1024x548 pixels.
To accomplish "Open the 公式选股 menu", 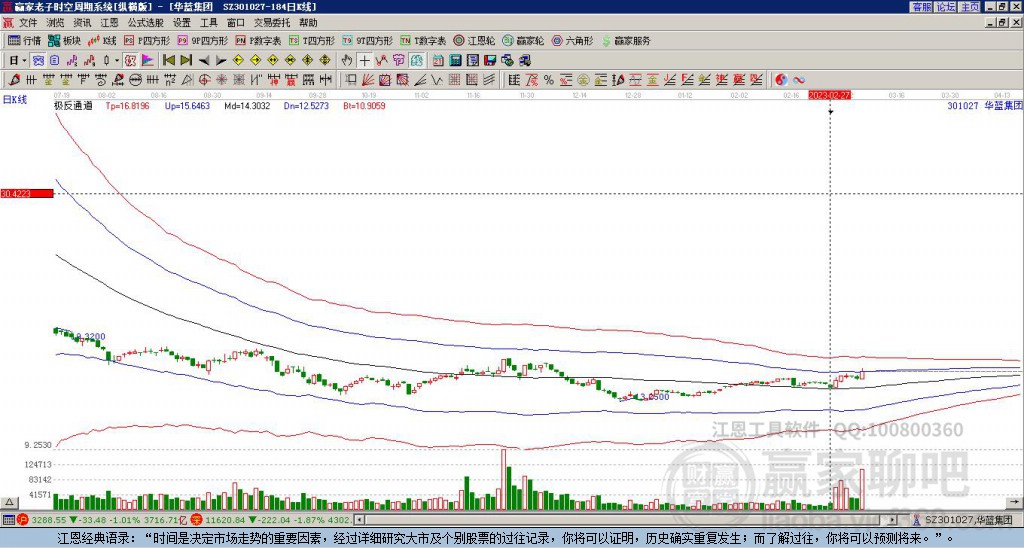I will [x=146, y=23].
